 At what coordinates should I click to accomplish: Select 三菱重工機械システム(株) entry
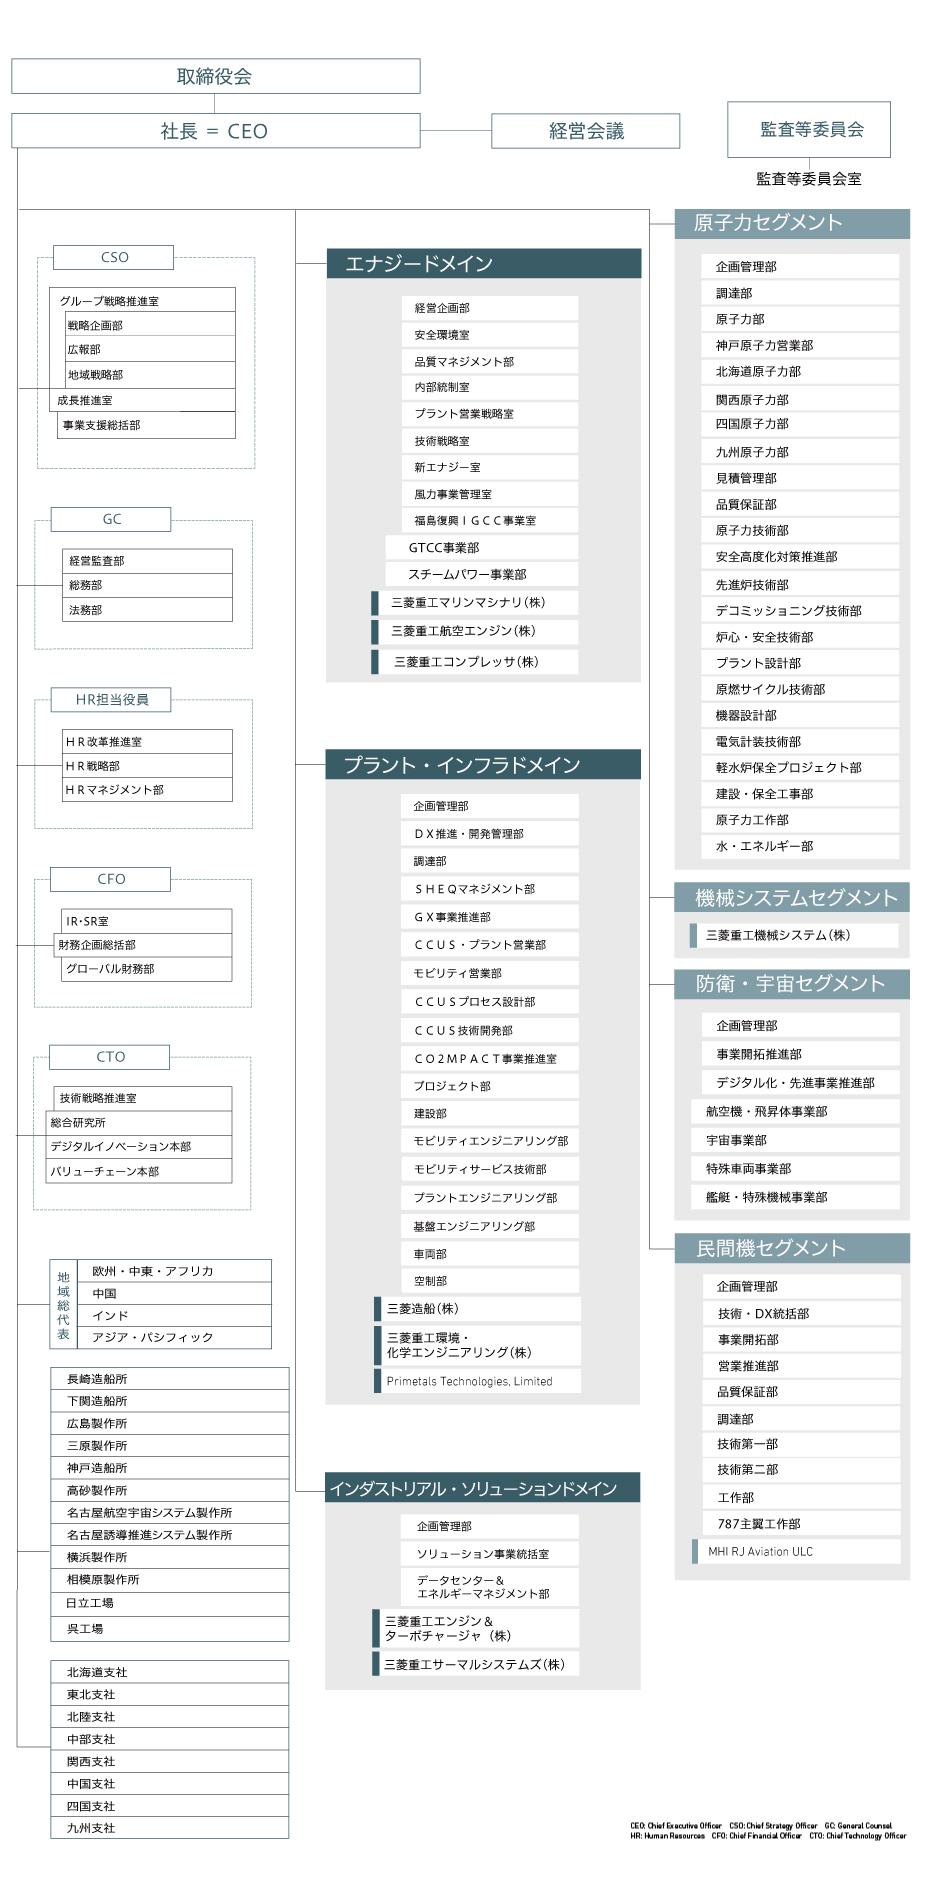point(794,935)
